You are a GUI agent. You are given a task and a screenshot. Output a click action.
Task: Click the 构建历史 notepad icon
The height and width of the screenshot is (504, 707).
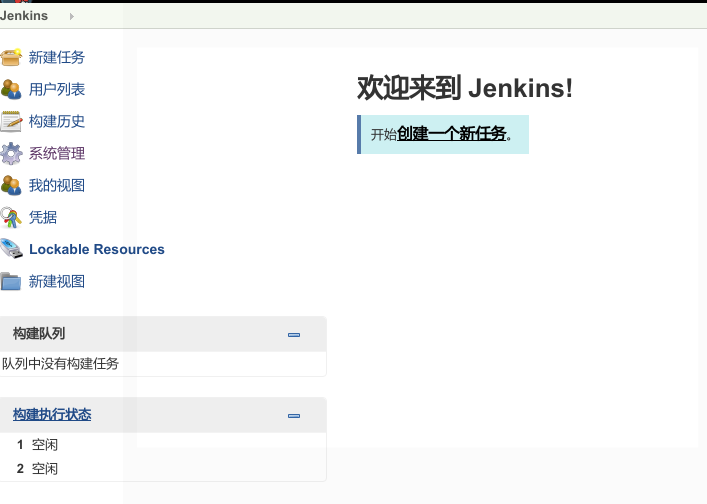pyautogui.click(x=11, y=121)
